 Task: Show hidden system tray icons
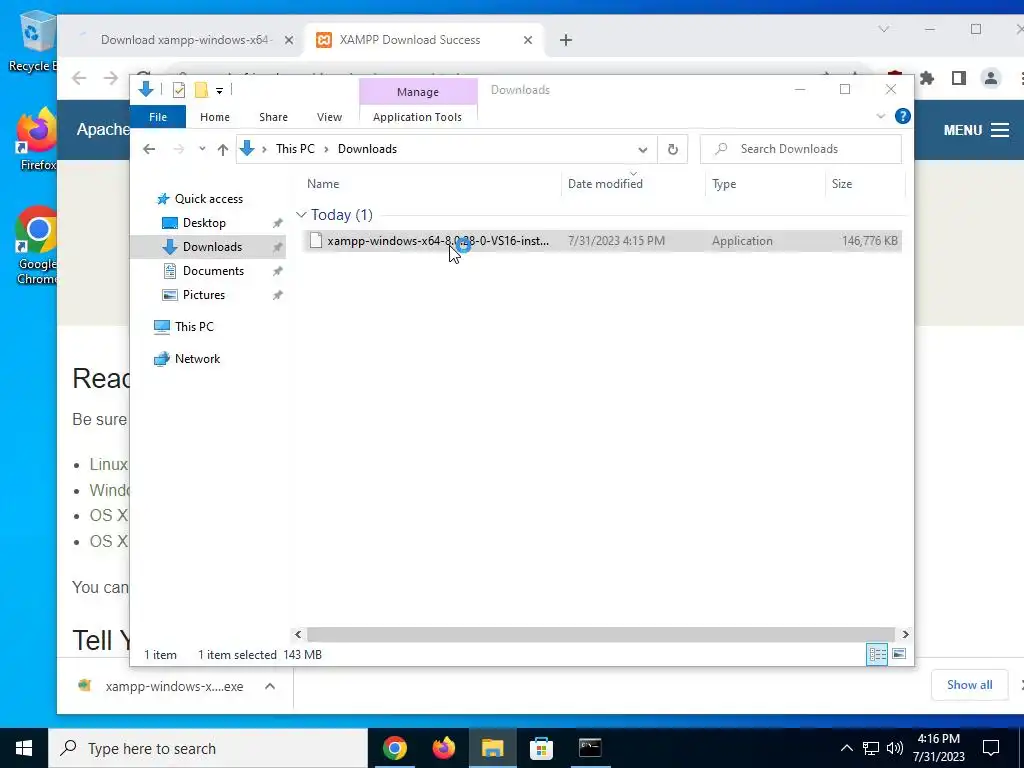click(x=846, y=748)
